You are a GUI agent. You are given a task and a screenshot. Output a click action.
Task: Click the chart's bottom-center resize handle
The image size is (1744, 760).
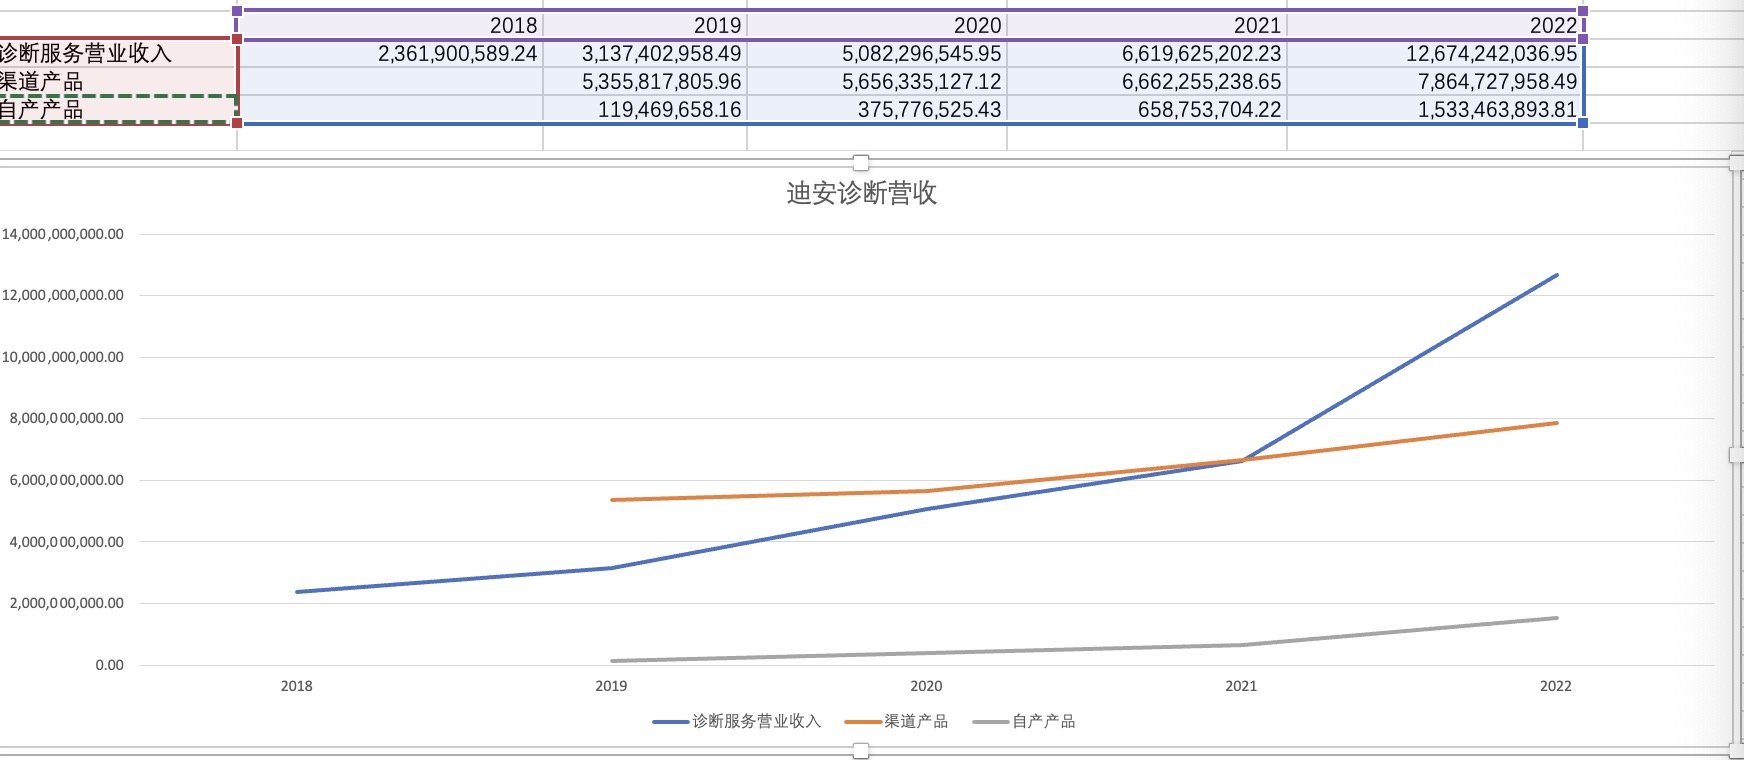click(x=861, y=751)
